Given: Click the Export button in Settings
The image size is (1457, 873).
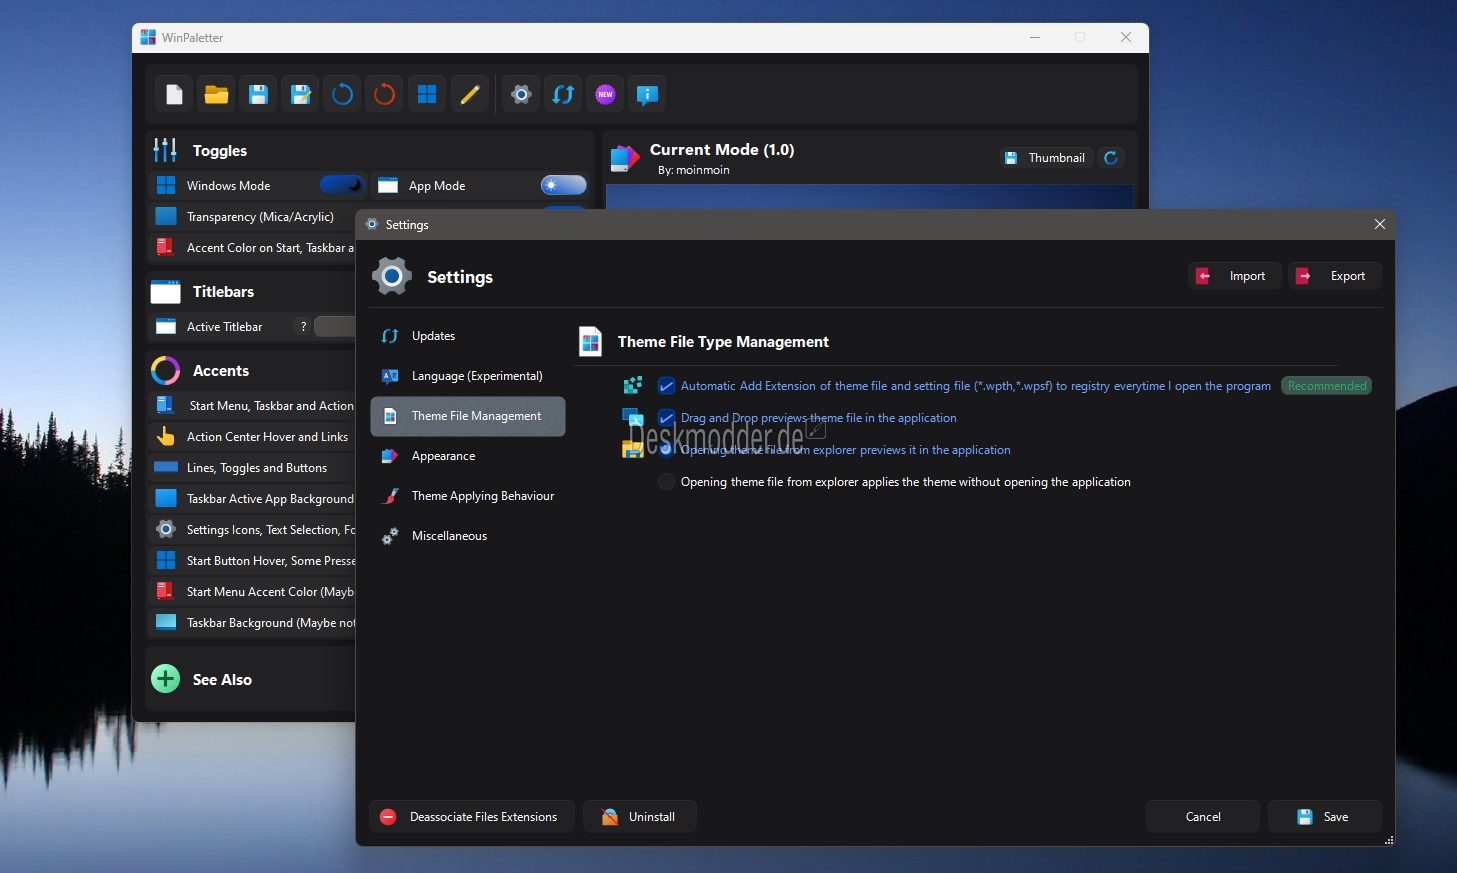Looking at the screenshot, I should (x=1335, y=276).
